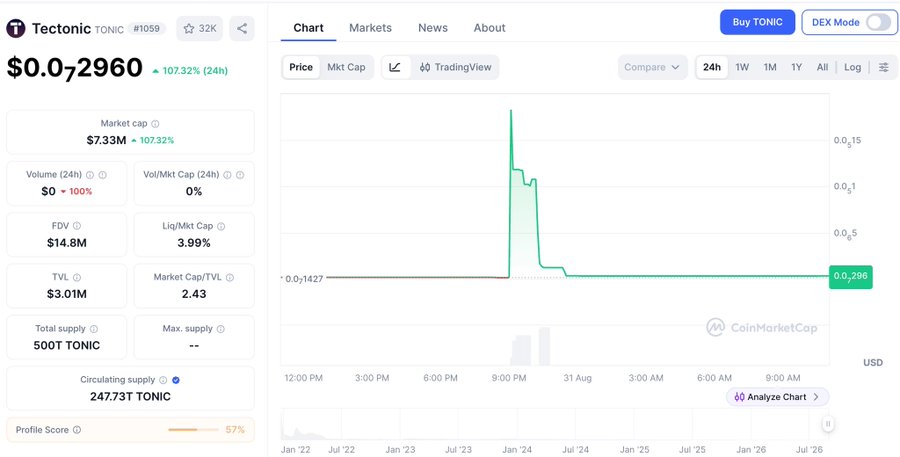Click the volume bars below the chart
900x457 pixels.
pos(532,347)
